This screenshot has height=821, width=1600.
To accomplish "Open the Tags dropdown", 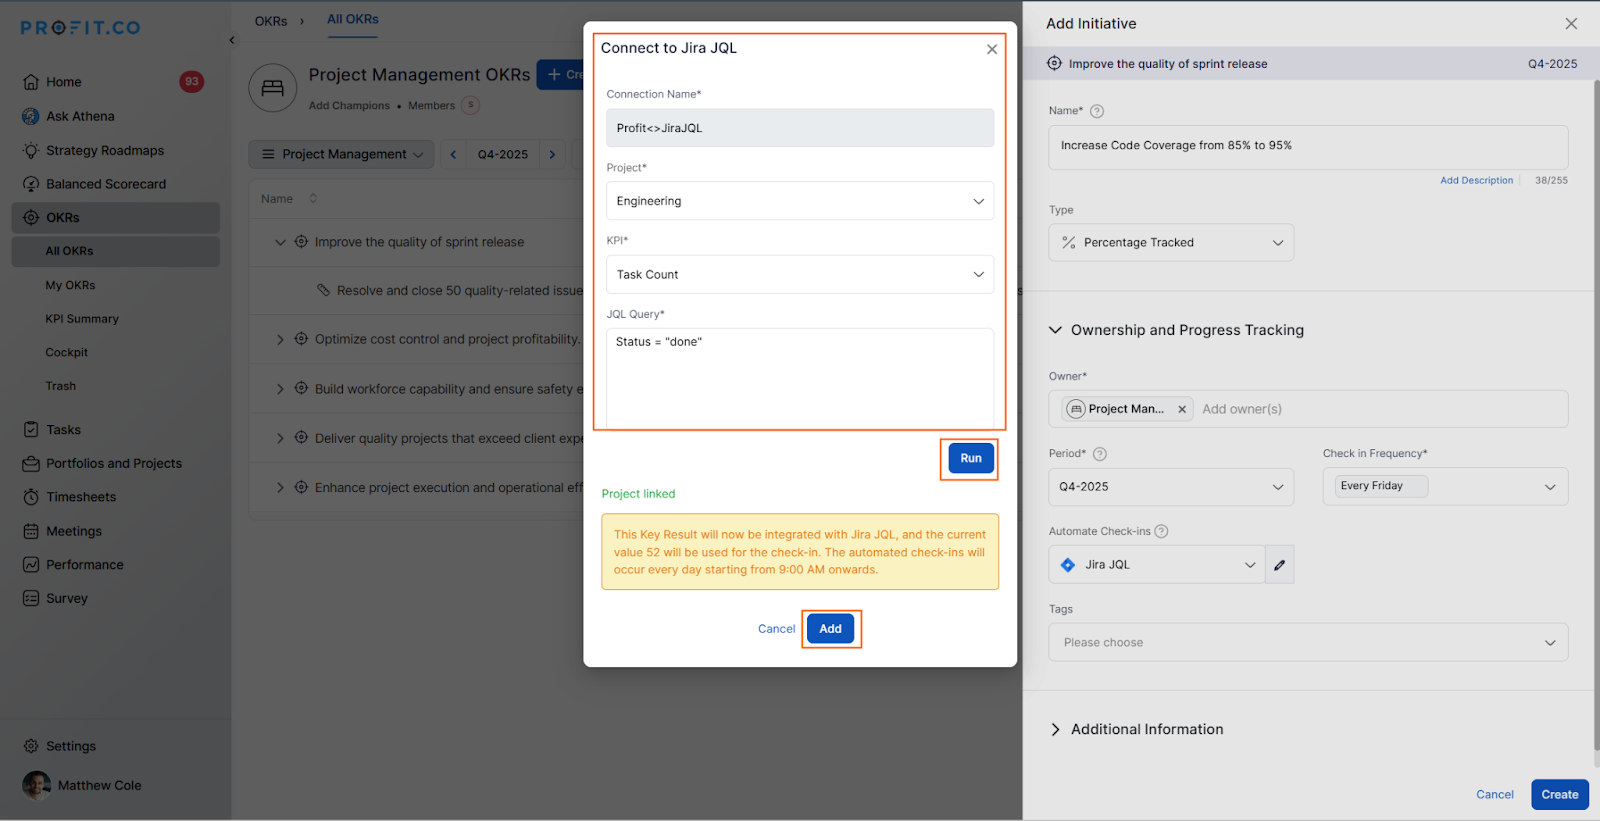I will click(x=1308, y=643).
